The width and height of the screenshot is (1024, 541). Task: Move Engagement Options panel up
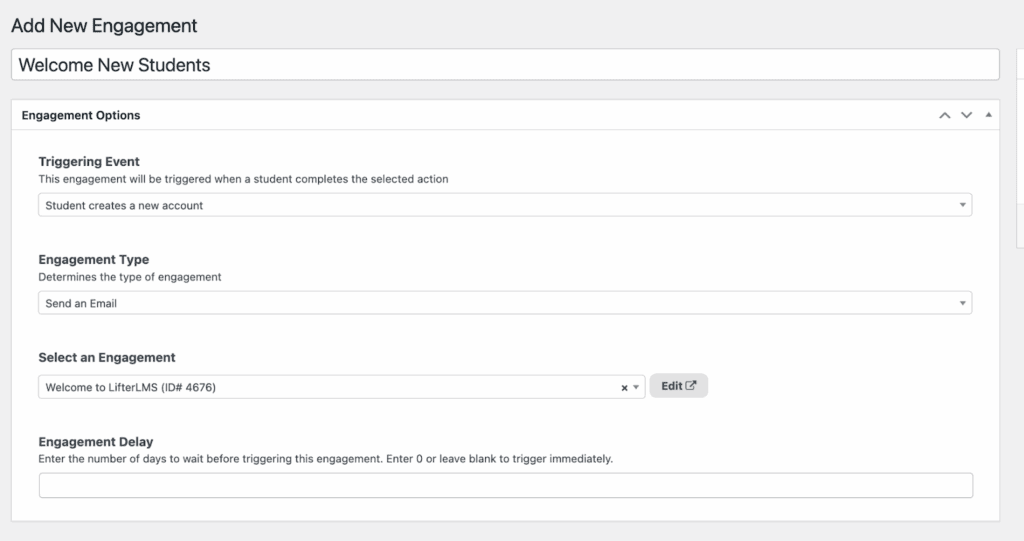(944, 115)
